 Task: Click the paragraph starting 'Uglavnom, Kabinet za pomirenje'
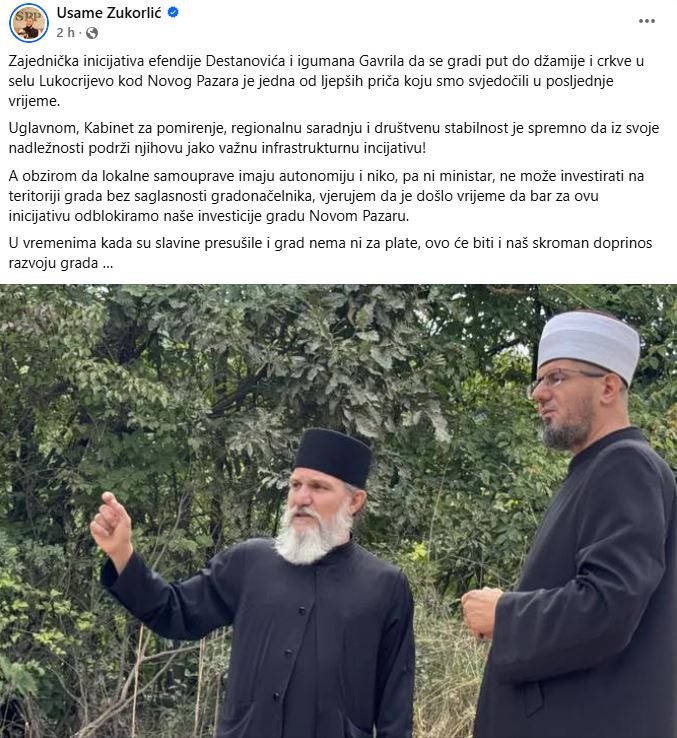pos(333,138)
